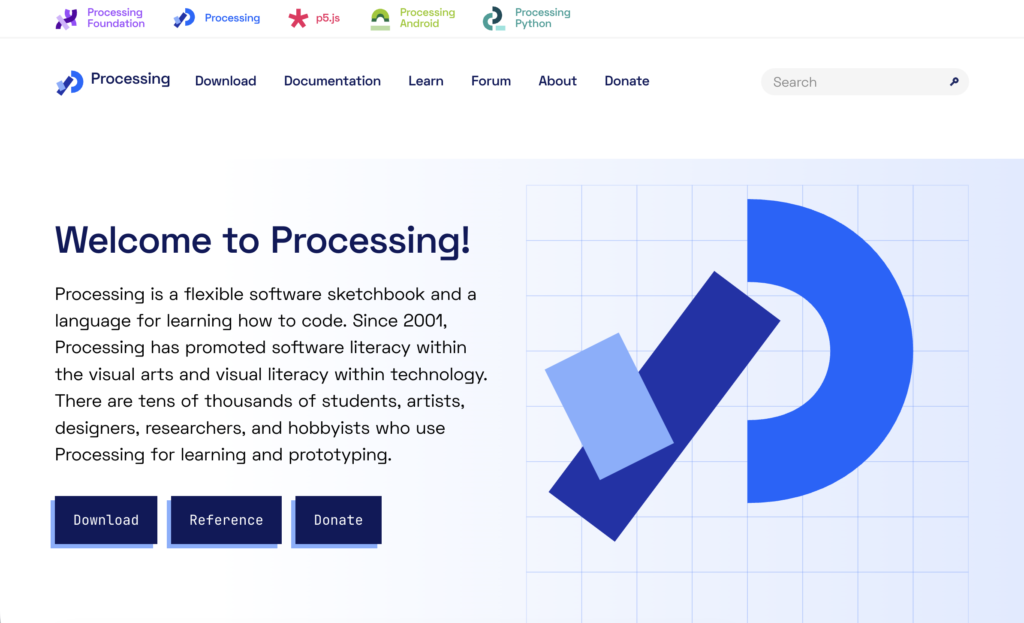Visit the Forum navigation link
Image resolution: width=1024 pixels, height=623 pixels.
point(491,81)
